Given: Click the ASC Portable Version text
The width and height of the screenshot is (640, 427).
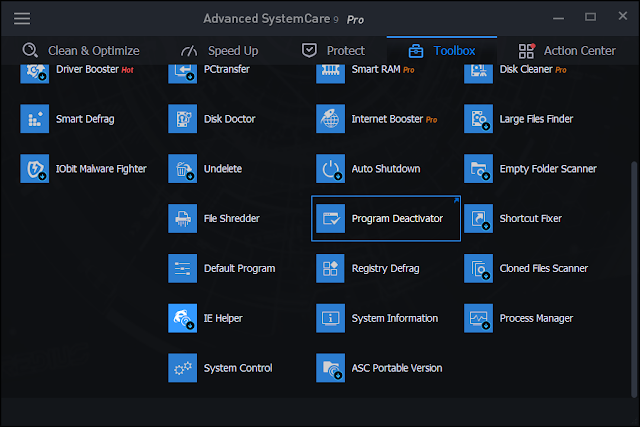Looking at the screenshot, I should click(x=397, y=368).
